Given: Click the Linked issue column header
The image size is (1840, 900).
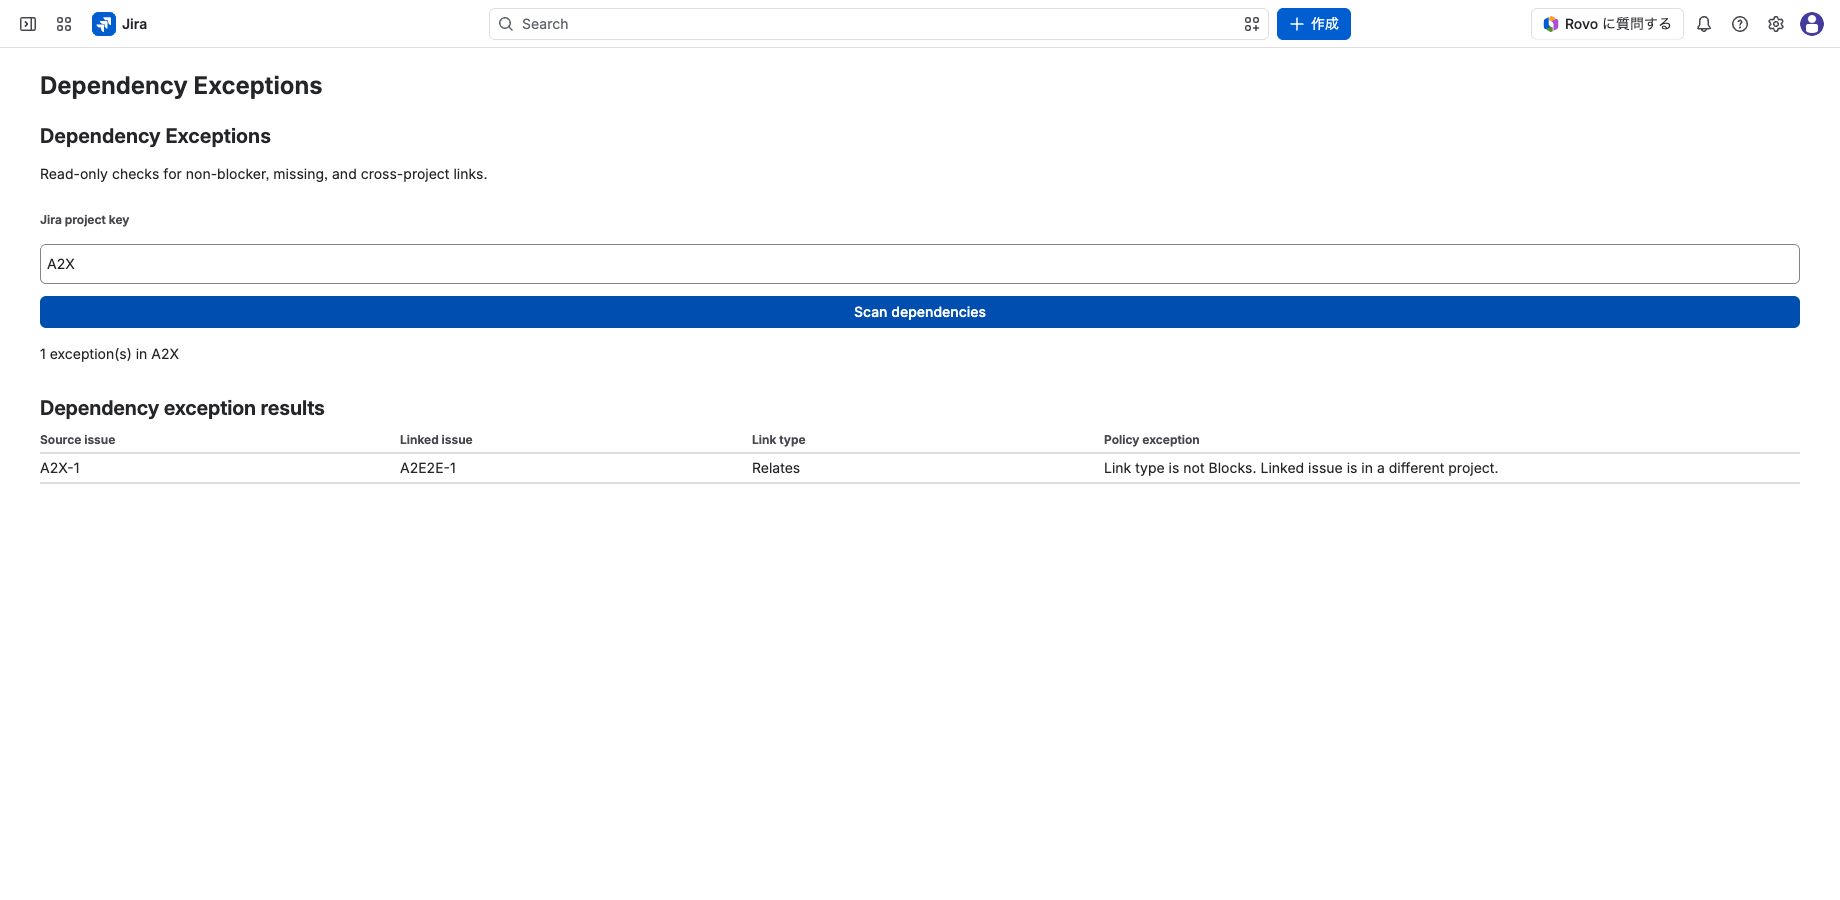Looking at the screenshot, I should coord(436,440).
